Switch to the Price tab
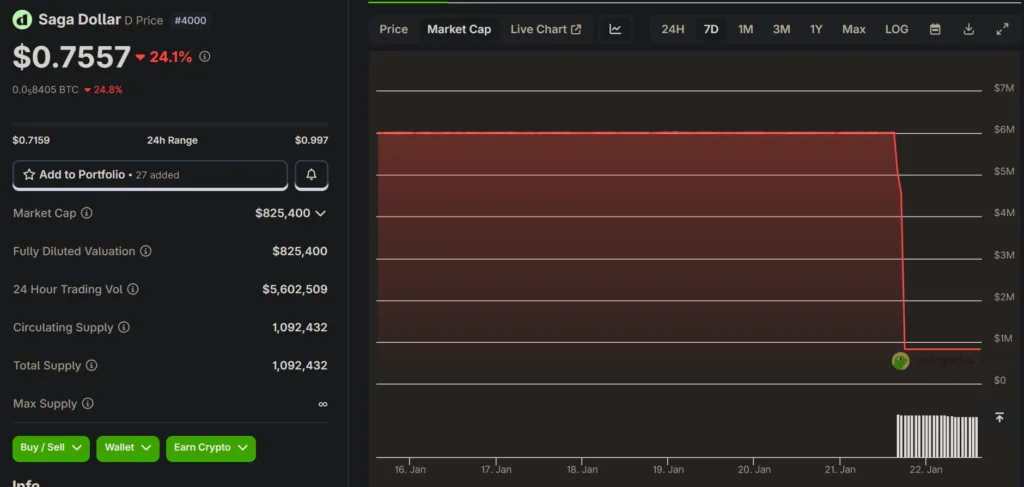 point(394,30)
